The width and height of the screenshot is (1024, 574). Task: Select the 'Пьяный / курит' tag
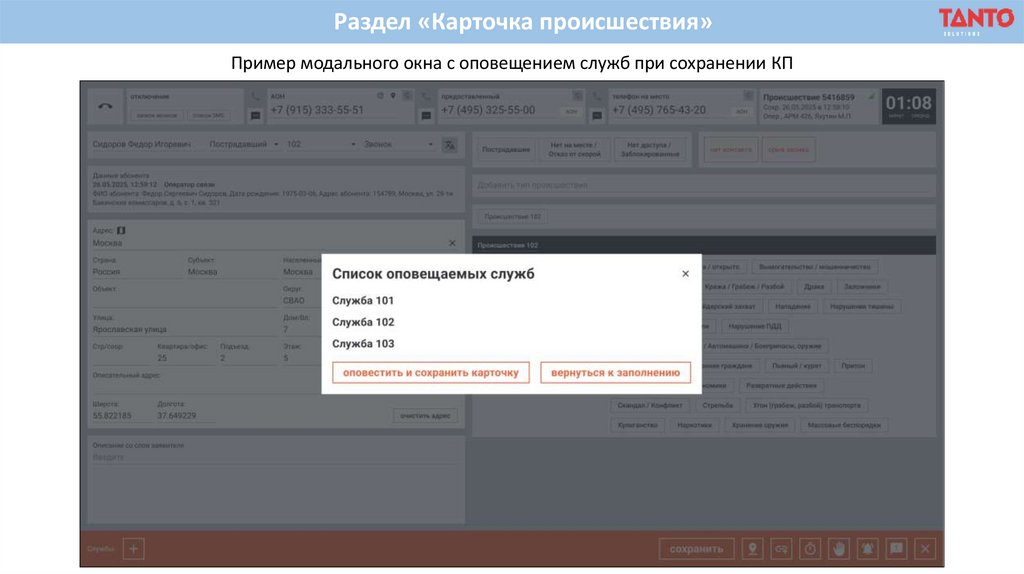pyautogui.click(x=796, y=366)
